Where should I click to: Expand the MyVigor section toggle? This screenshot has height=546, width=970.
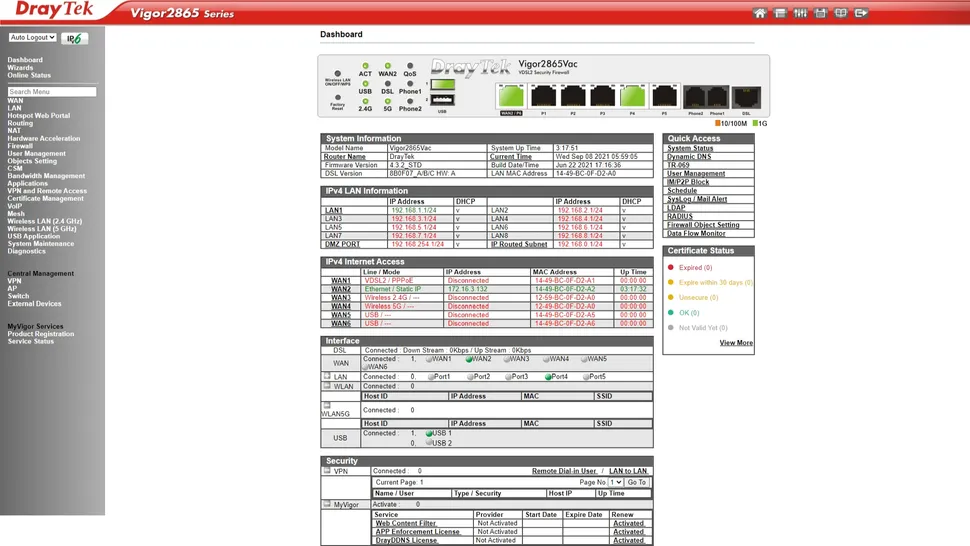tap(327, 504)
